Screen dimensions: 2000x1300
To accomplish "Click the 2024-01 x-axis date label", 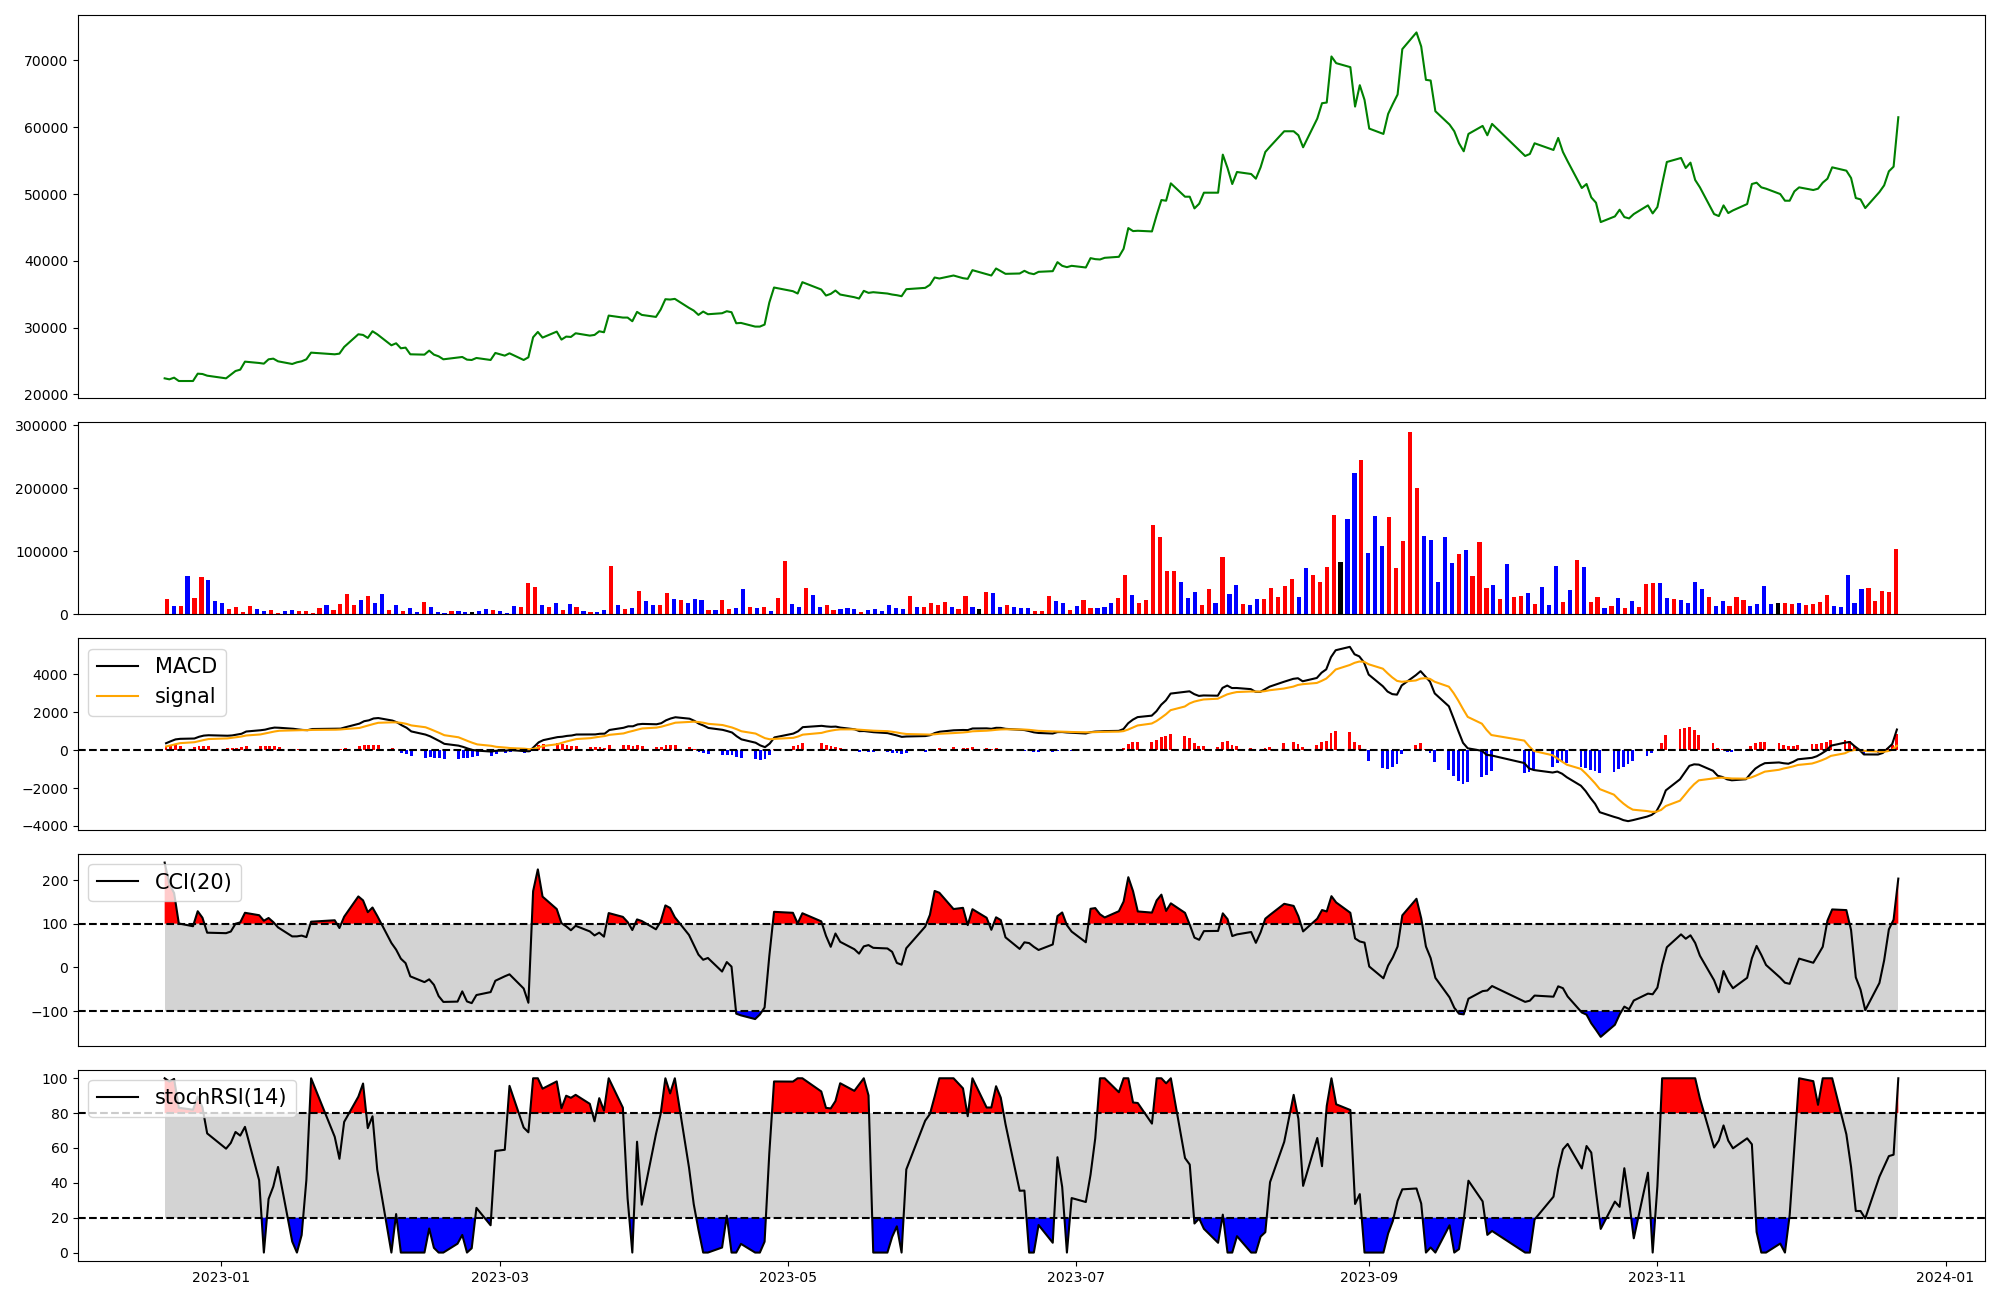I will pyautogui.click(x=1945, y=1276).
